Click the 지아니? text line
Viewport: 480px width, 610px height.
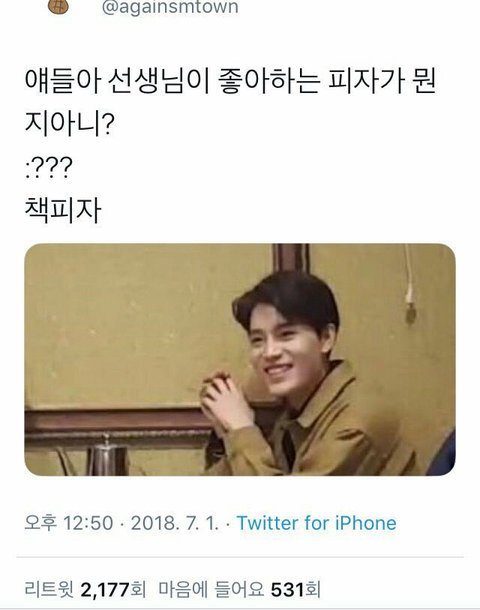click(x=69, y=123)
